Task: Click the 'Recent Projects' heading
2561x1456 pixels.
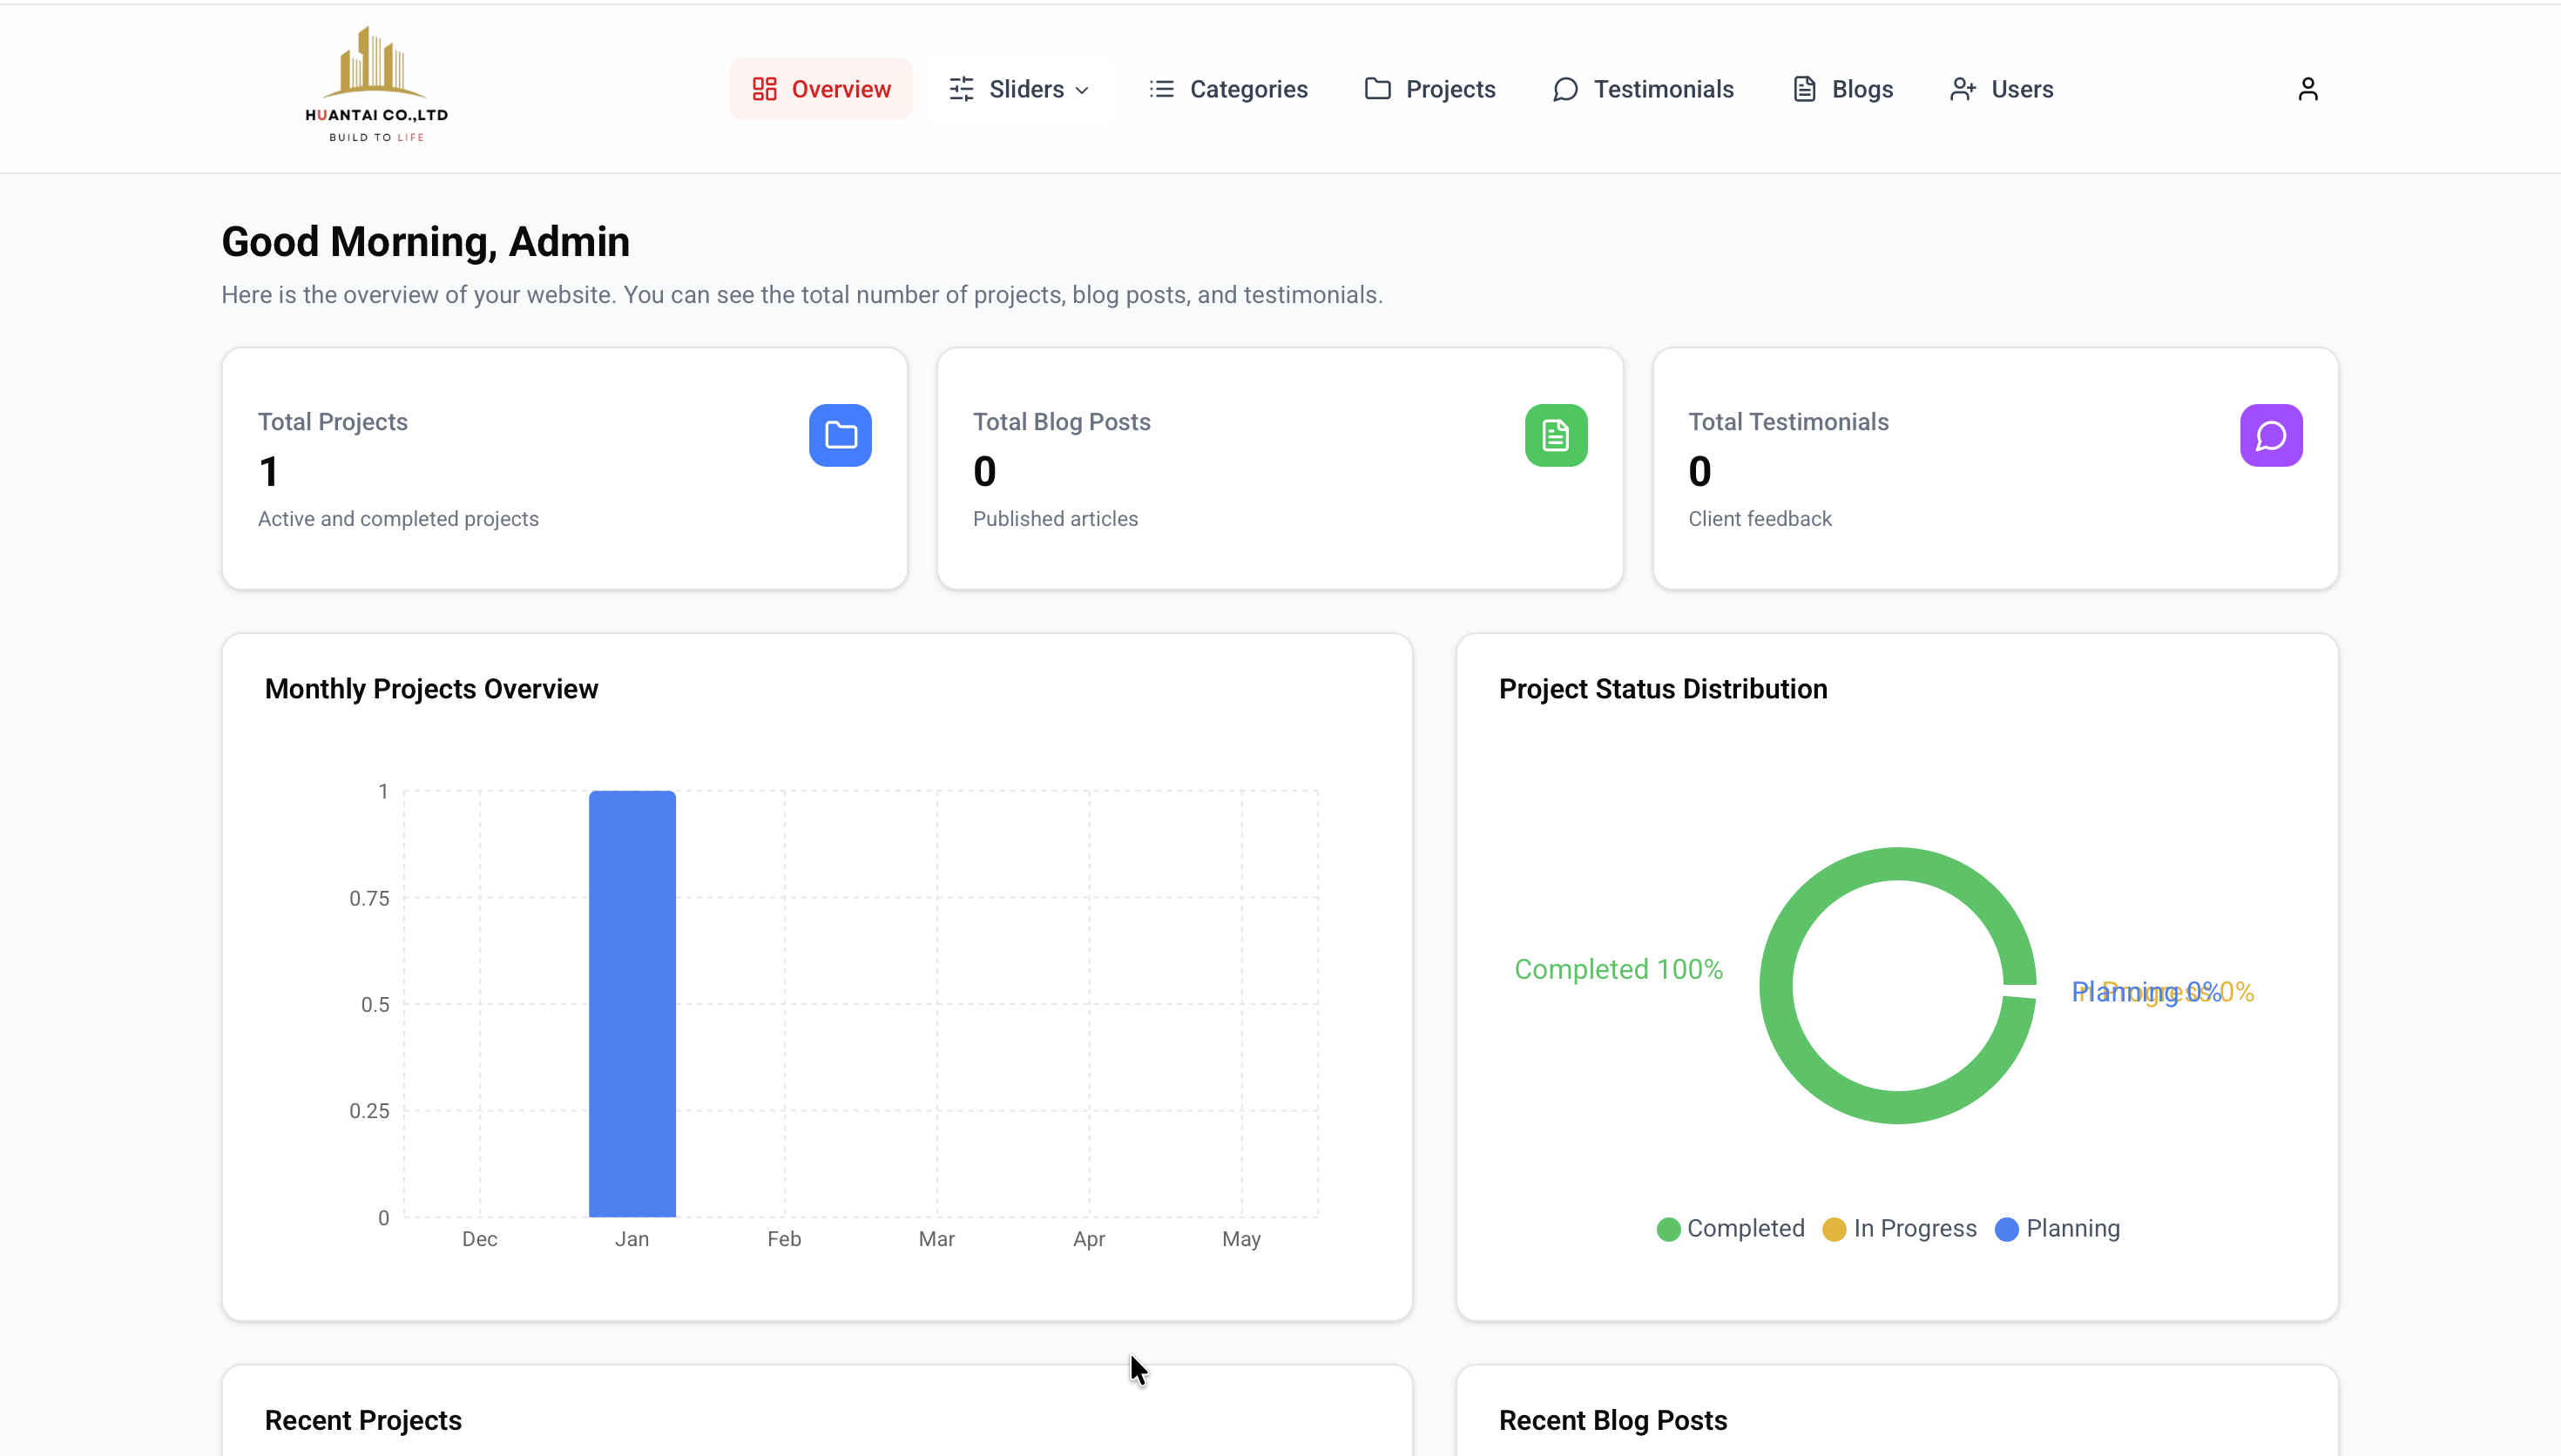Action: click(363, 1420)
